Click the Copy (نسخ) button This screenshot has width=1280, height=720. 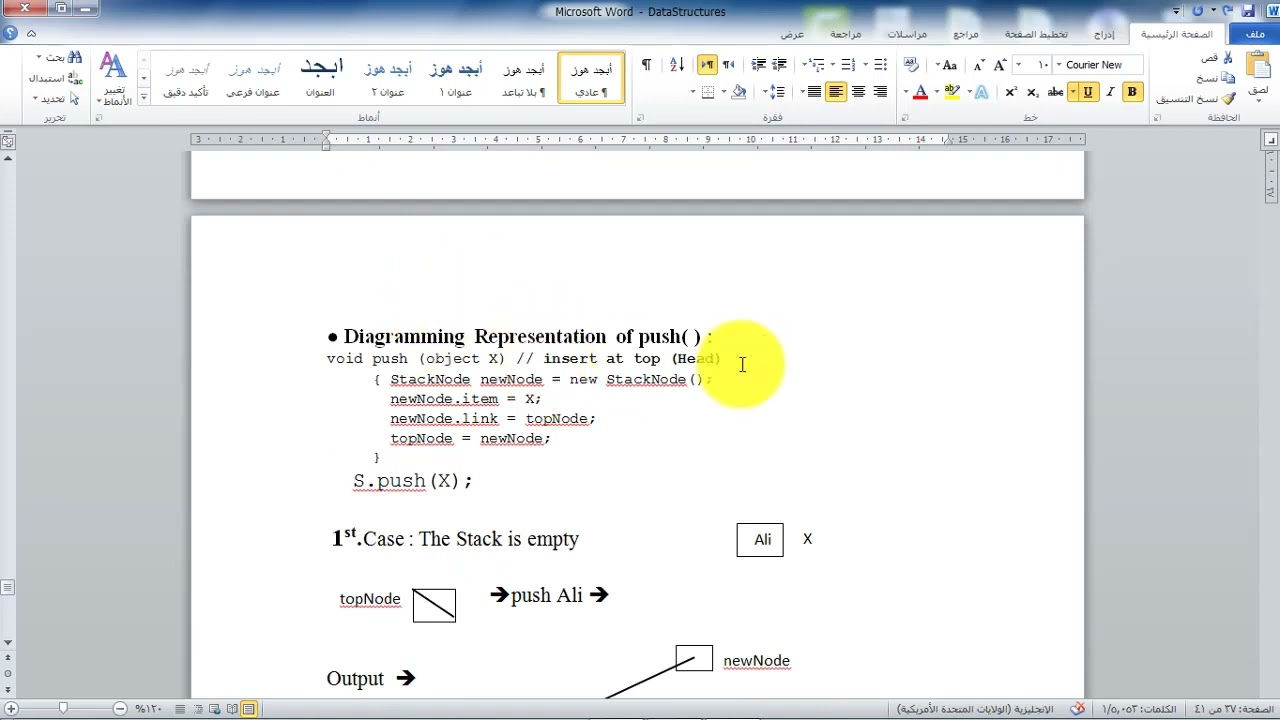tap(1214, 78)
